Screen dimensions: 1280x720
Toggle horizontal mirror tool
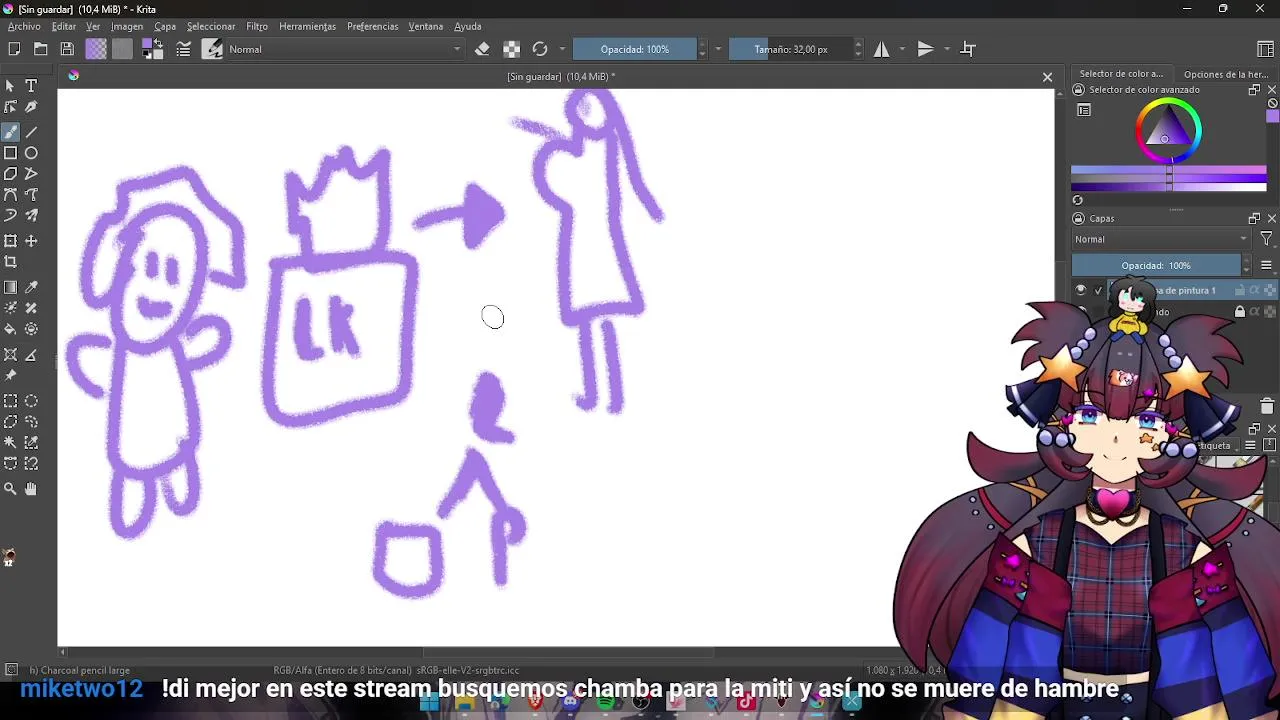(881, 49)
